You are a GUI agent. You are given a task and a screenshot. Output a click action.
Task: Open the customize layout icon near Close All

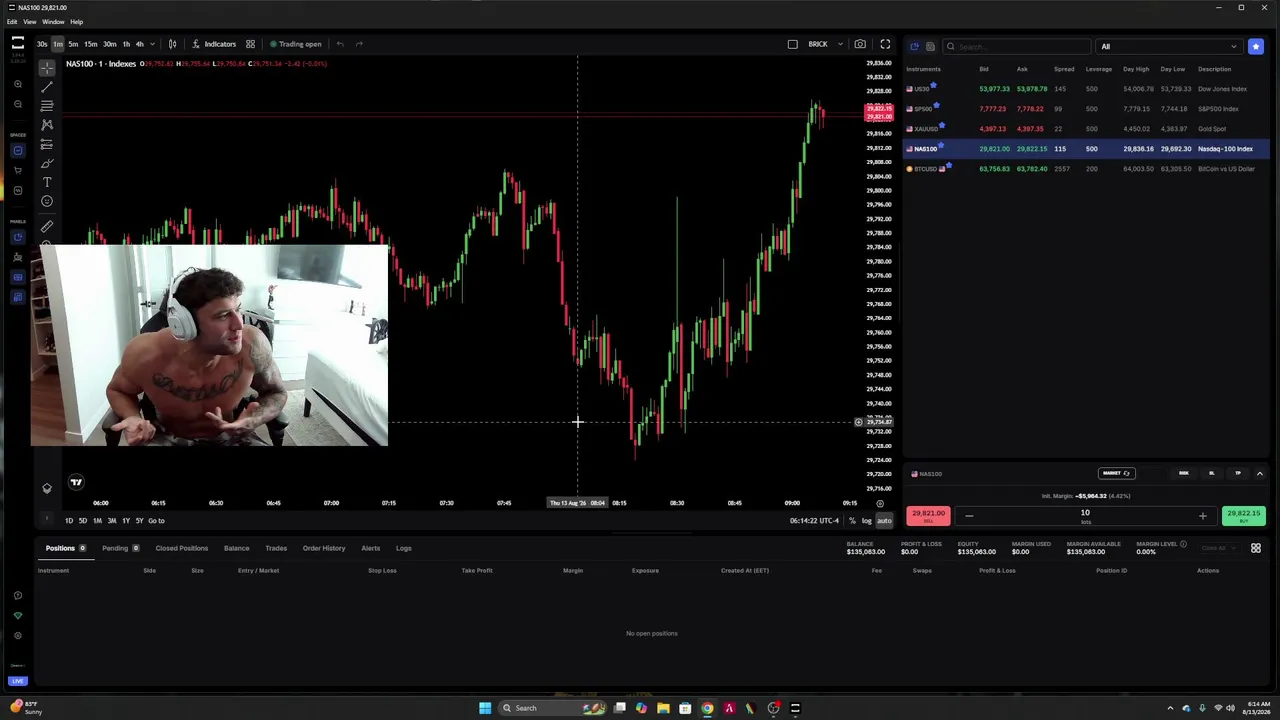(x=1256, y=548)
